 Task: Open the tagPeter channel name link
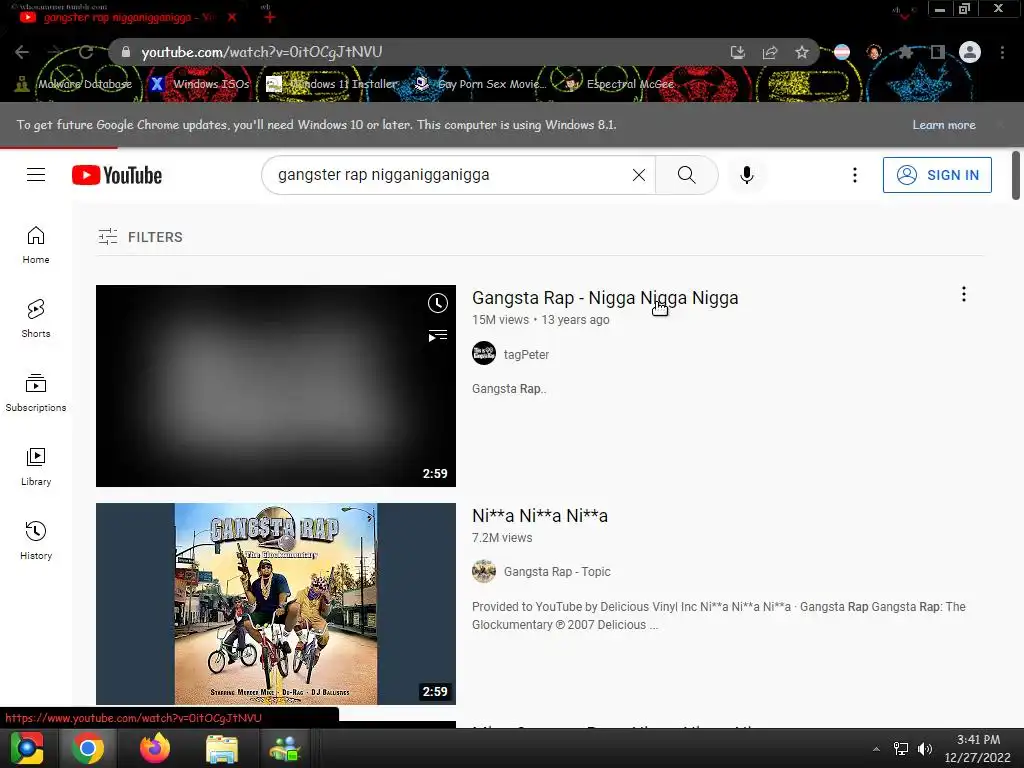[x=526, y=355]
